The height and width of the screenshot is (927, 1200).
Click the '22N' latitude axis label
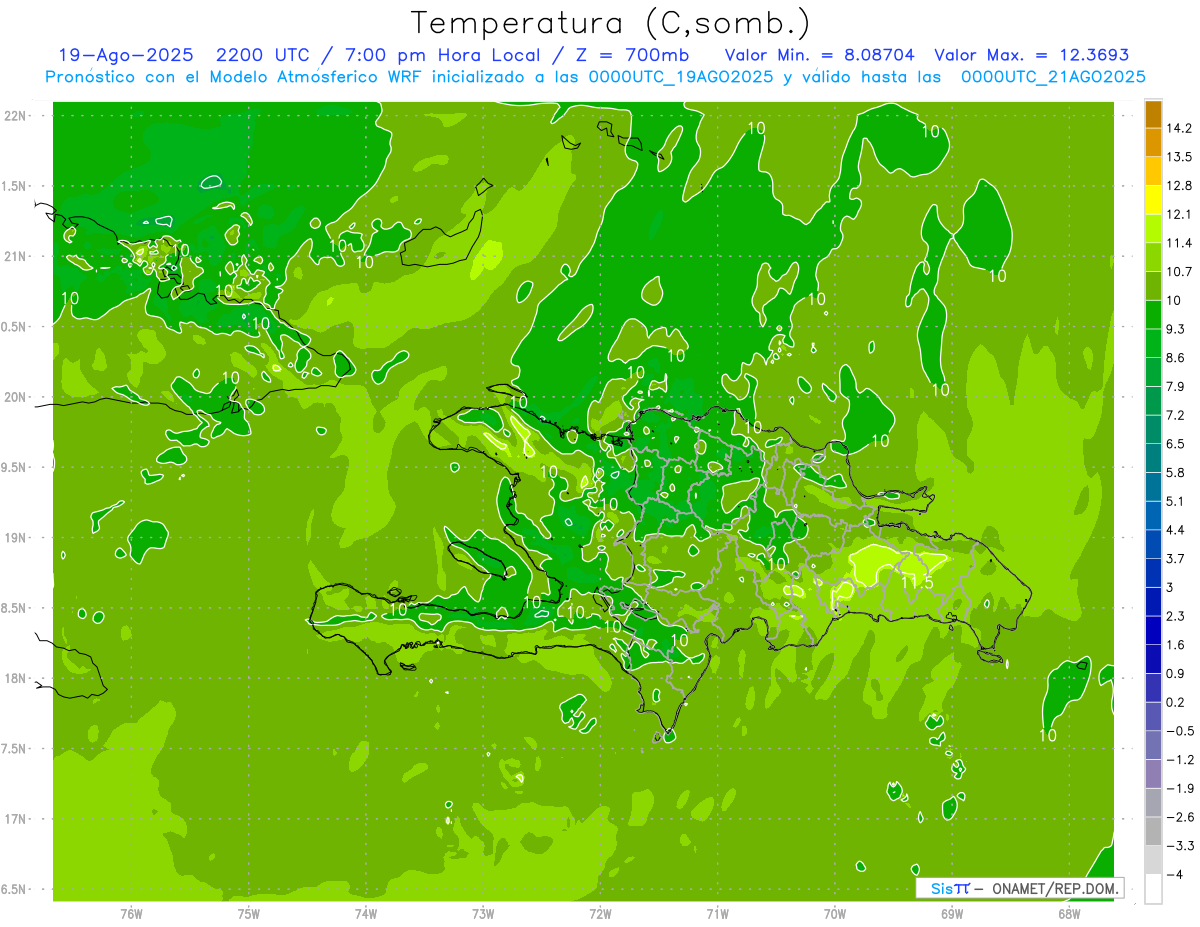point(15,116)
